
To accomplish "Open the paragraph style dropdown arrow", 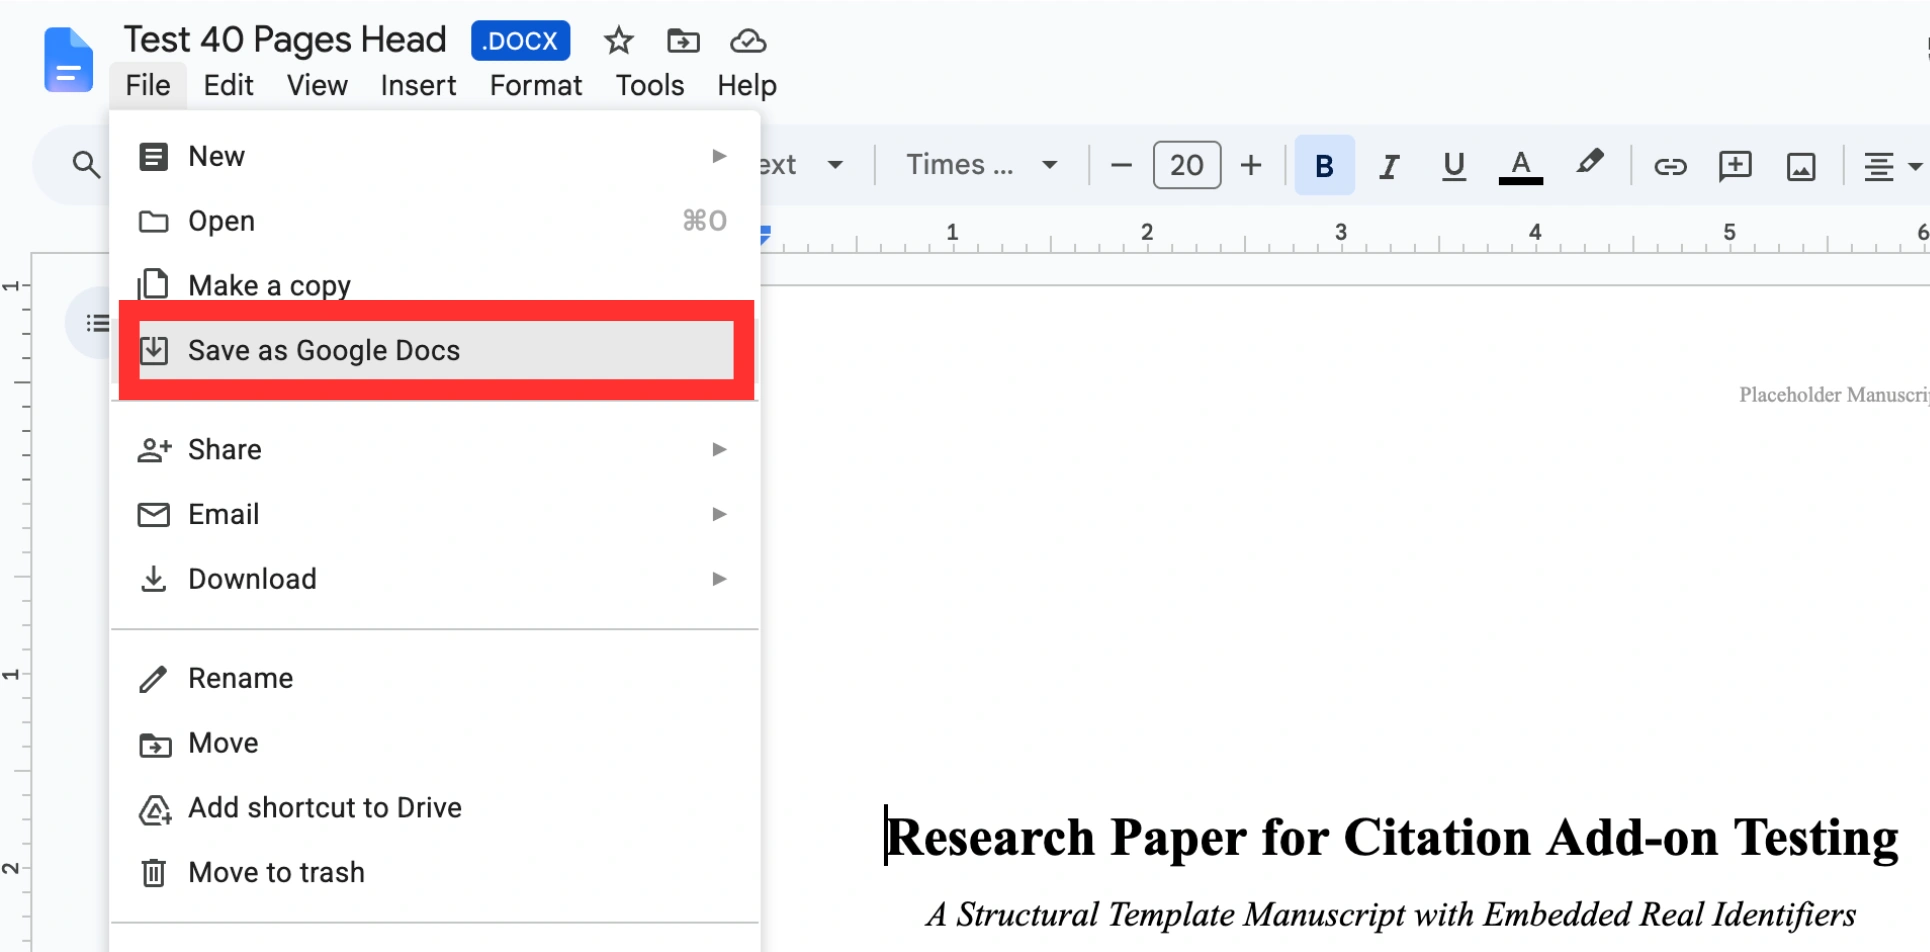I will tap(835, 165).
